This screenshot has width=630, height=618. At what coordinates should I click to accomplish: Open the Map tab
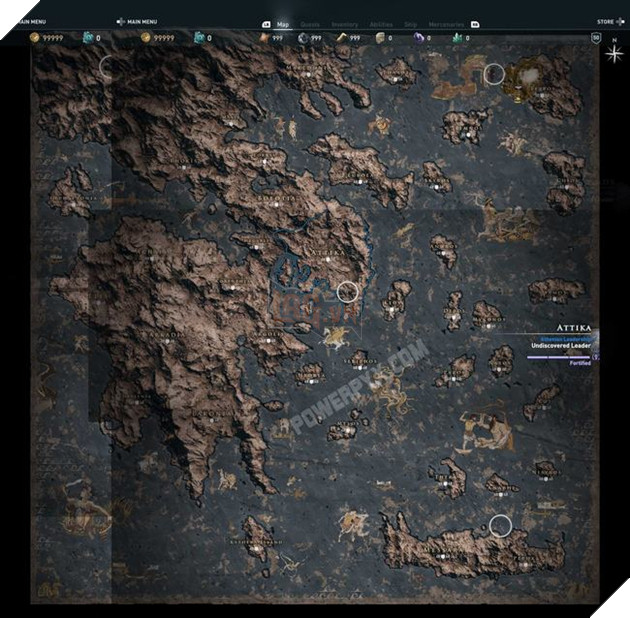[x=282, y=25]
